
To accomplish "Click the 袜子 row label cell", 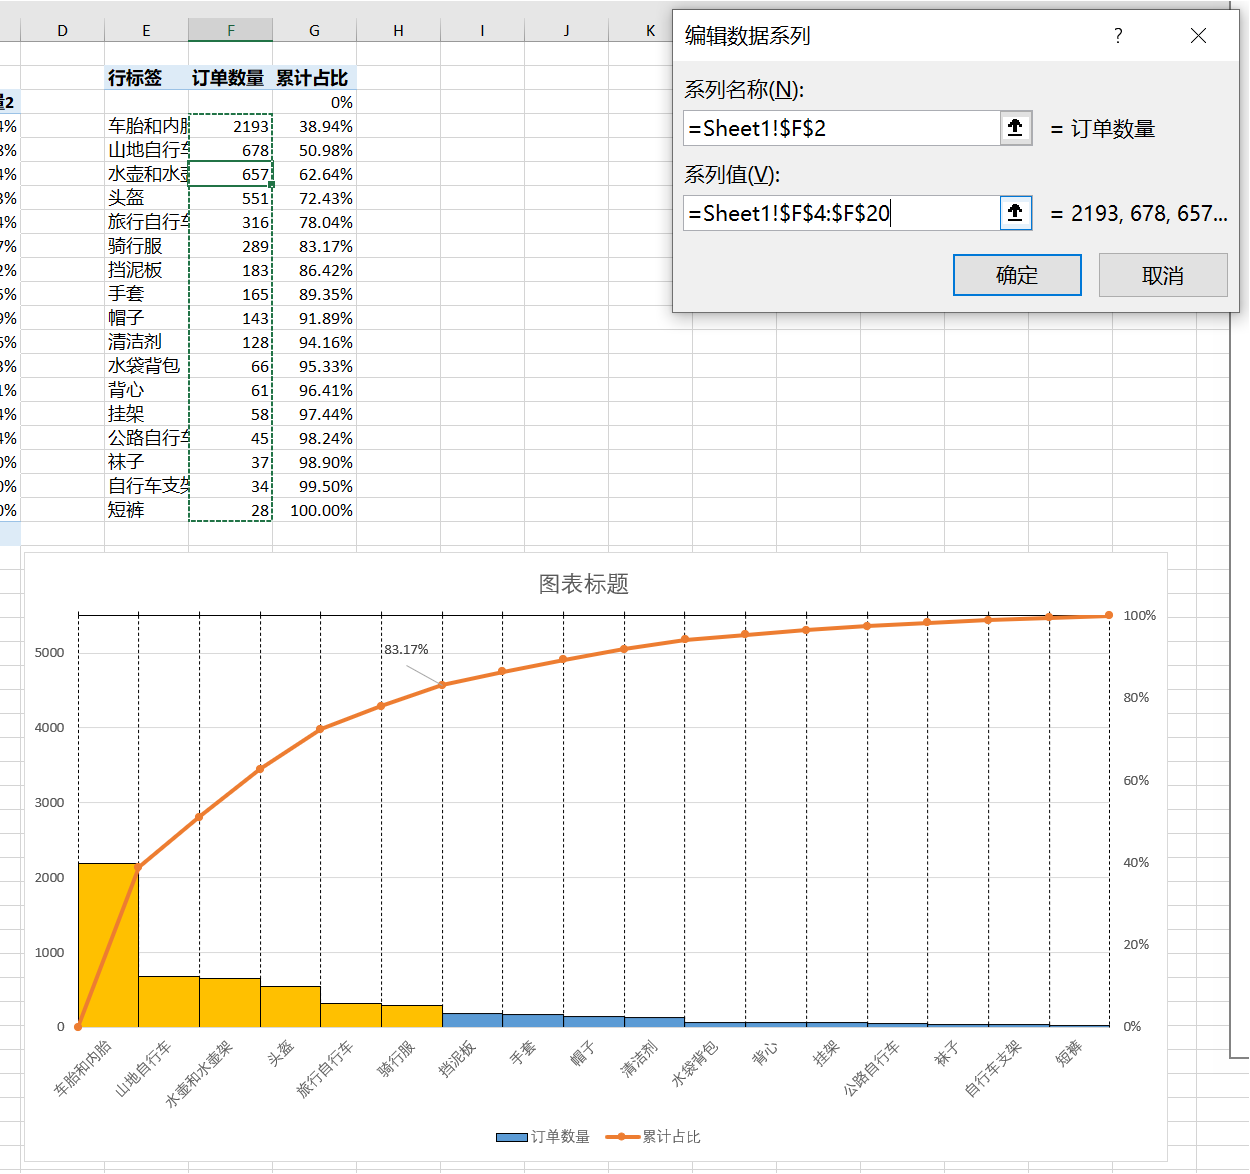I will [x=146, y=462].
